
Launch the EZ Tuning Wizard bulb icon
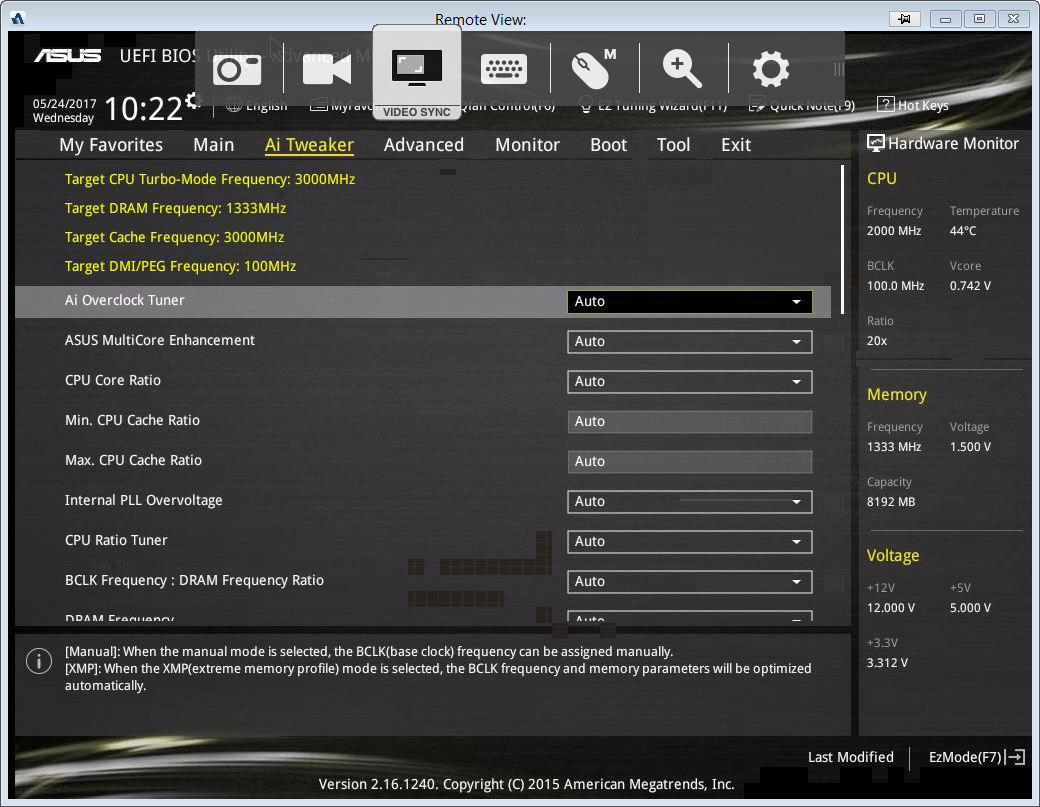pyautogui.click(x=586, y=105)
